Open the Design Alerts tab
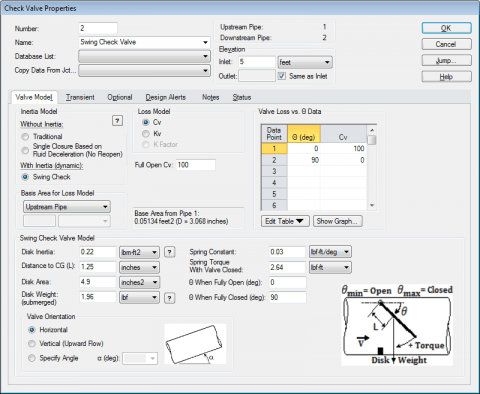Viewport: 480px width, 394px height. (165, 97)
